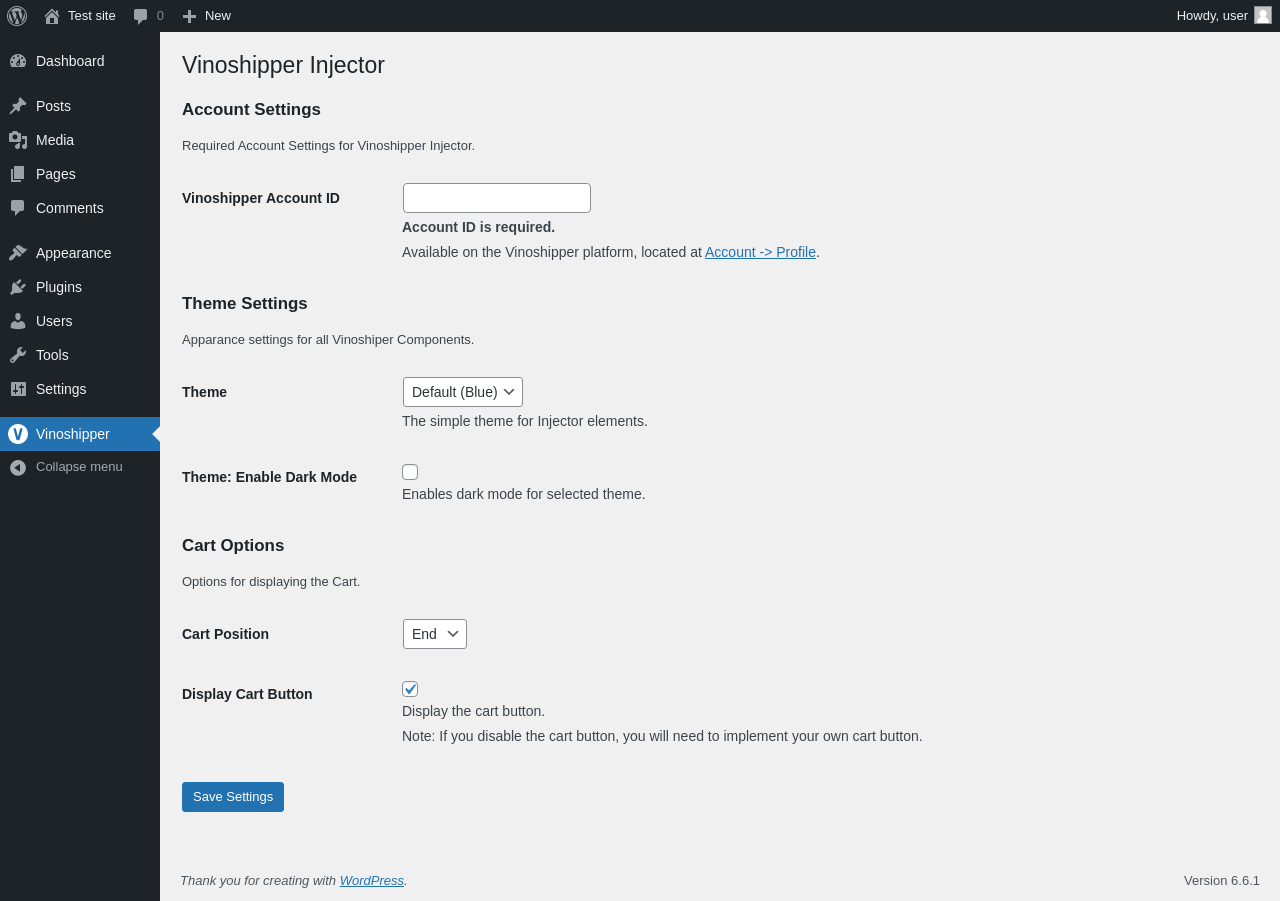Focus the Vinoshipper Account ID field

coord(497,198)
